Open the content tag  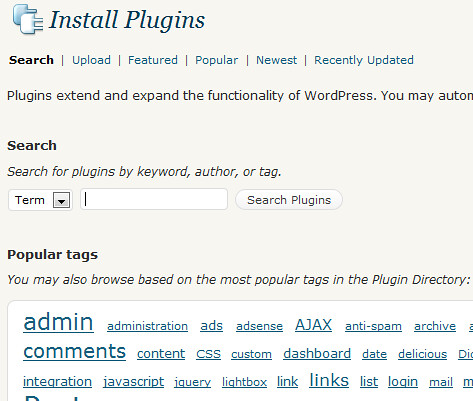click(x=161, y=354)
